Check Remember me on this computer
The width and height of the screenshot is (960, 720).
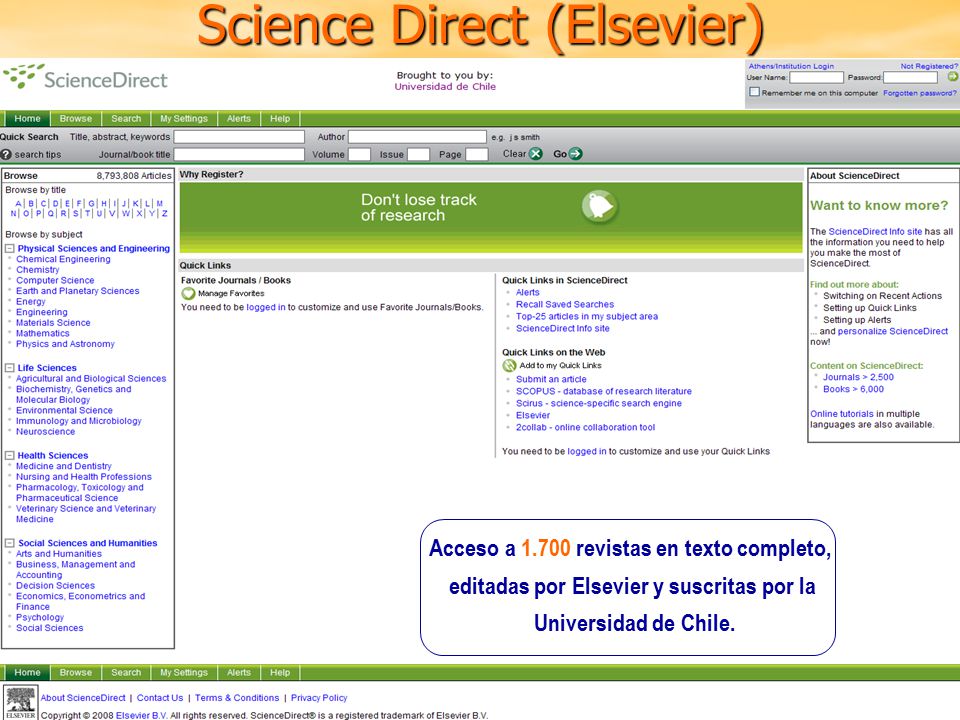click(754, 92)
